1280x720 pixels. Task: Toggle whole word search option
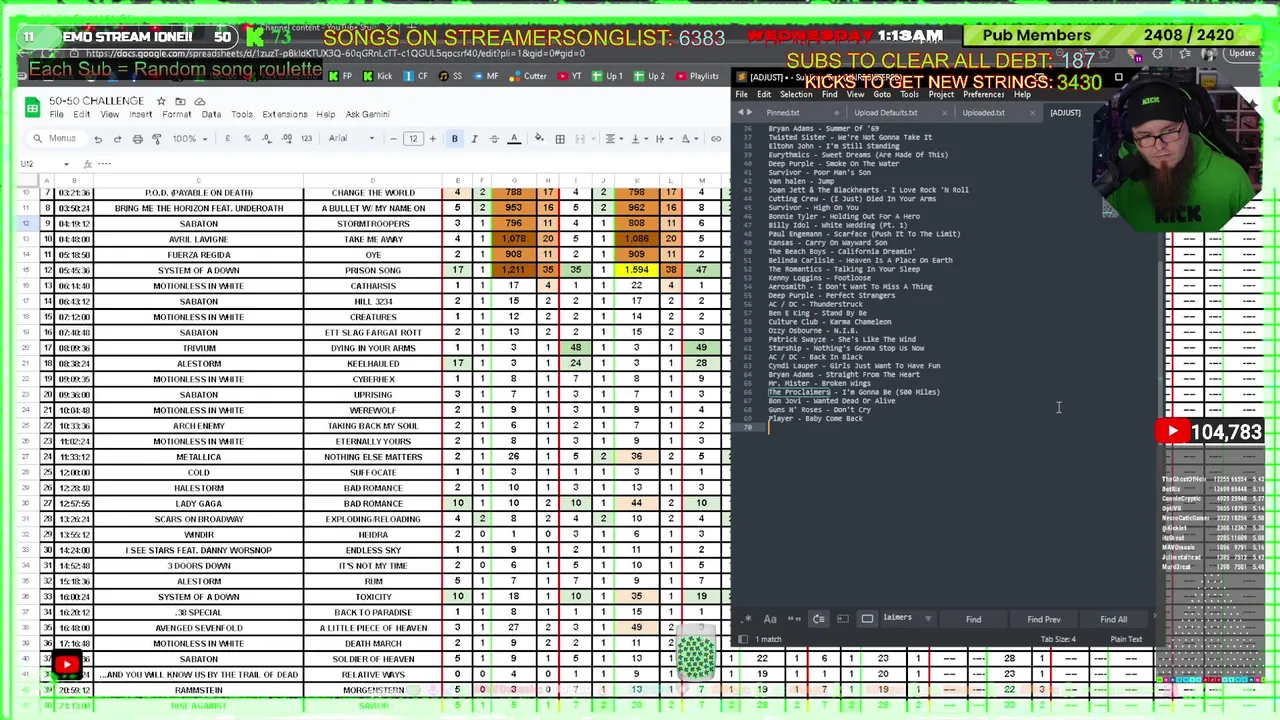pyautogui.click(x=794, y=619)
